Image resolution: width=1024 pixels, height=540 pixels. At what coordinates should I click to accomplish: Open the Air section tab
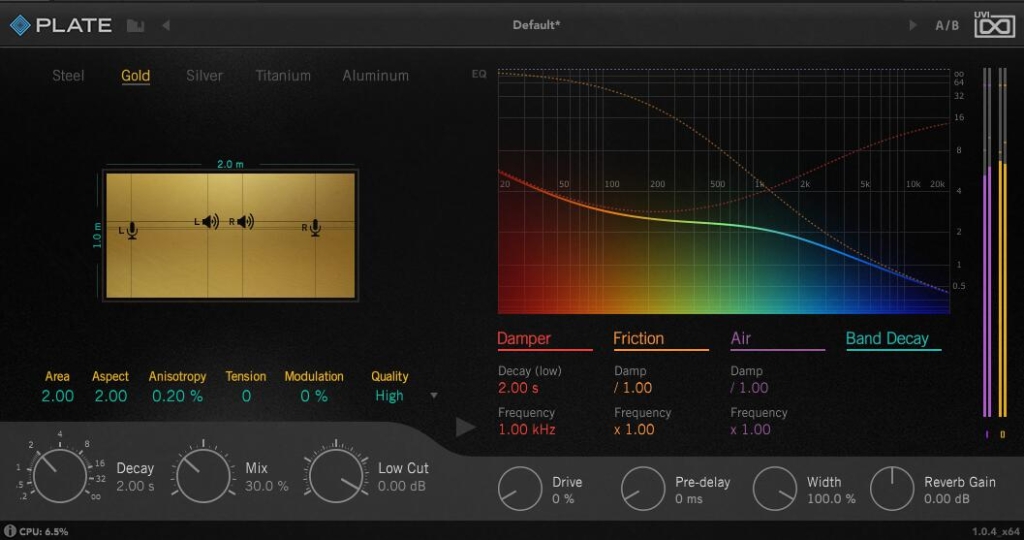tap(741, 338)
